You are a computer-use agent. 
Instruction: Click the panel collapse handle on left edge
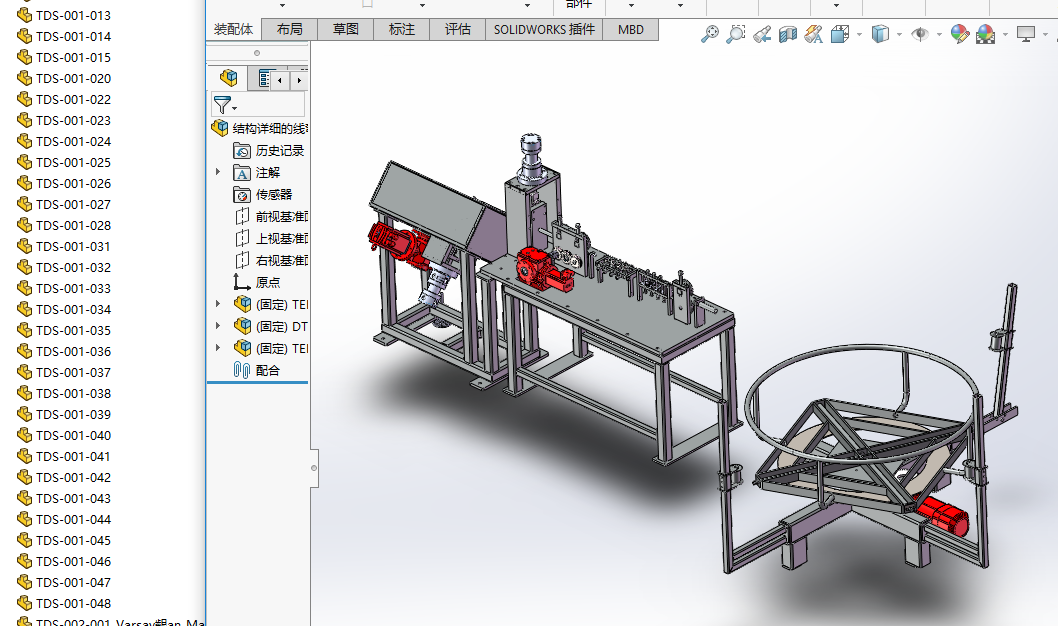[314, 467]
